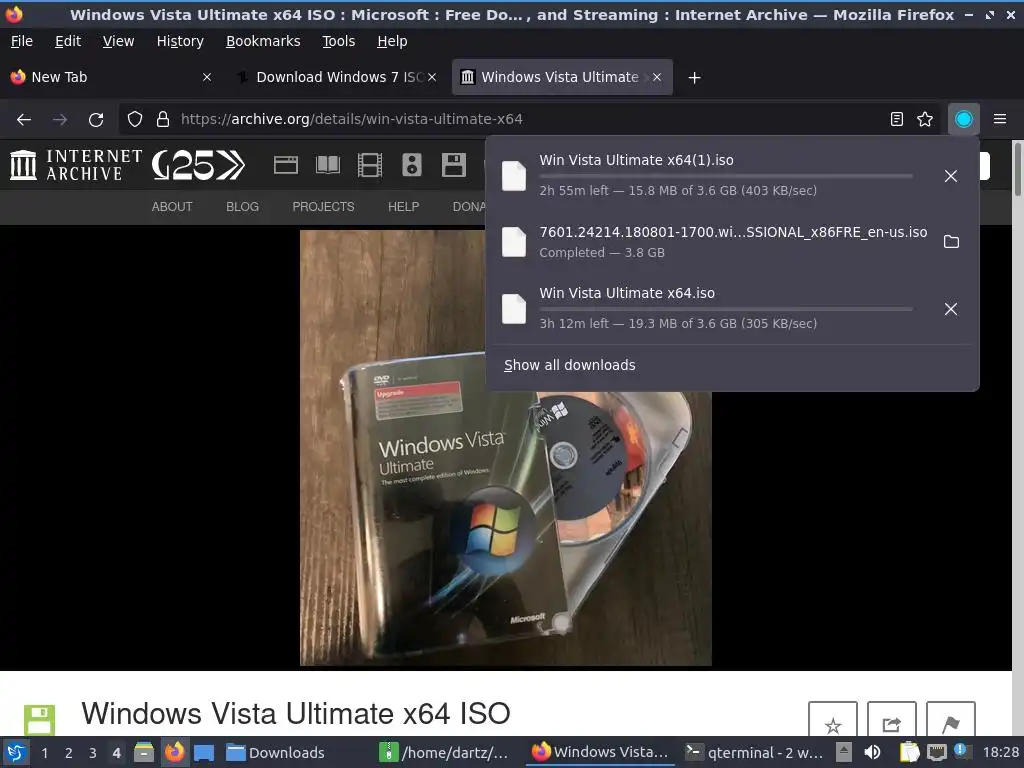Viewport: 1024px width, 768px height.
Task: Toggle Reader View icon in address bar
Action: coord(897,119)
